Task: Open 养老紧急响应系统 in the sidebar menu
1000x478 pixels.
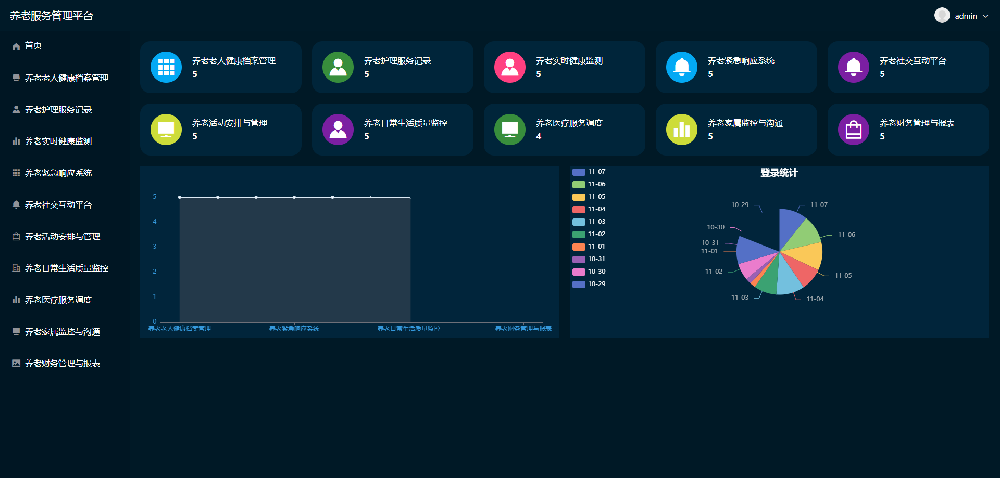Action: [x=58, y=173]
